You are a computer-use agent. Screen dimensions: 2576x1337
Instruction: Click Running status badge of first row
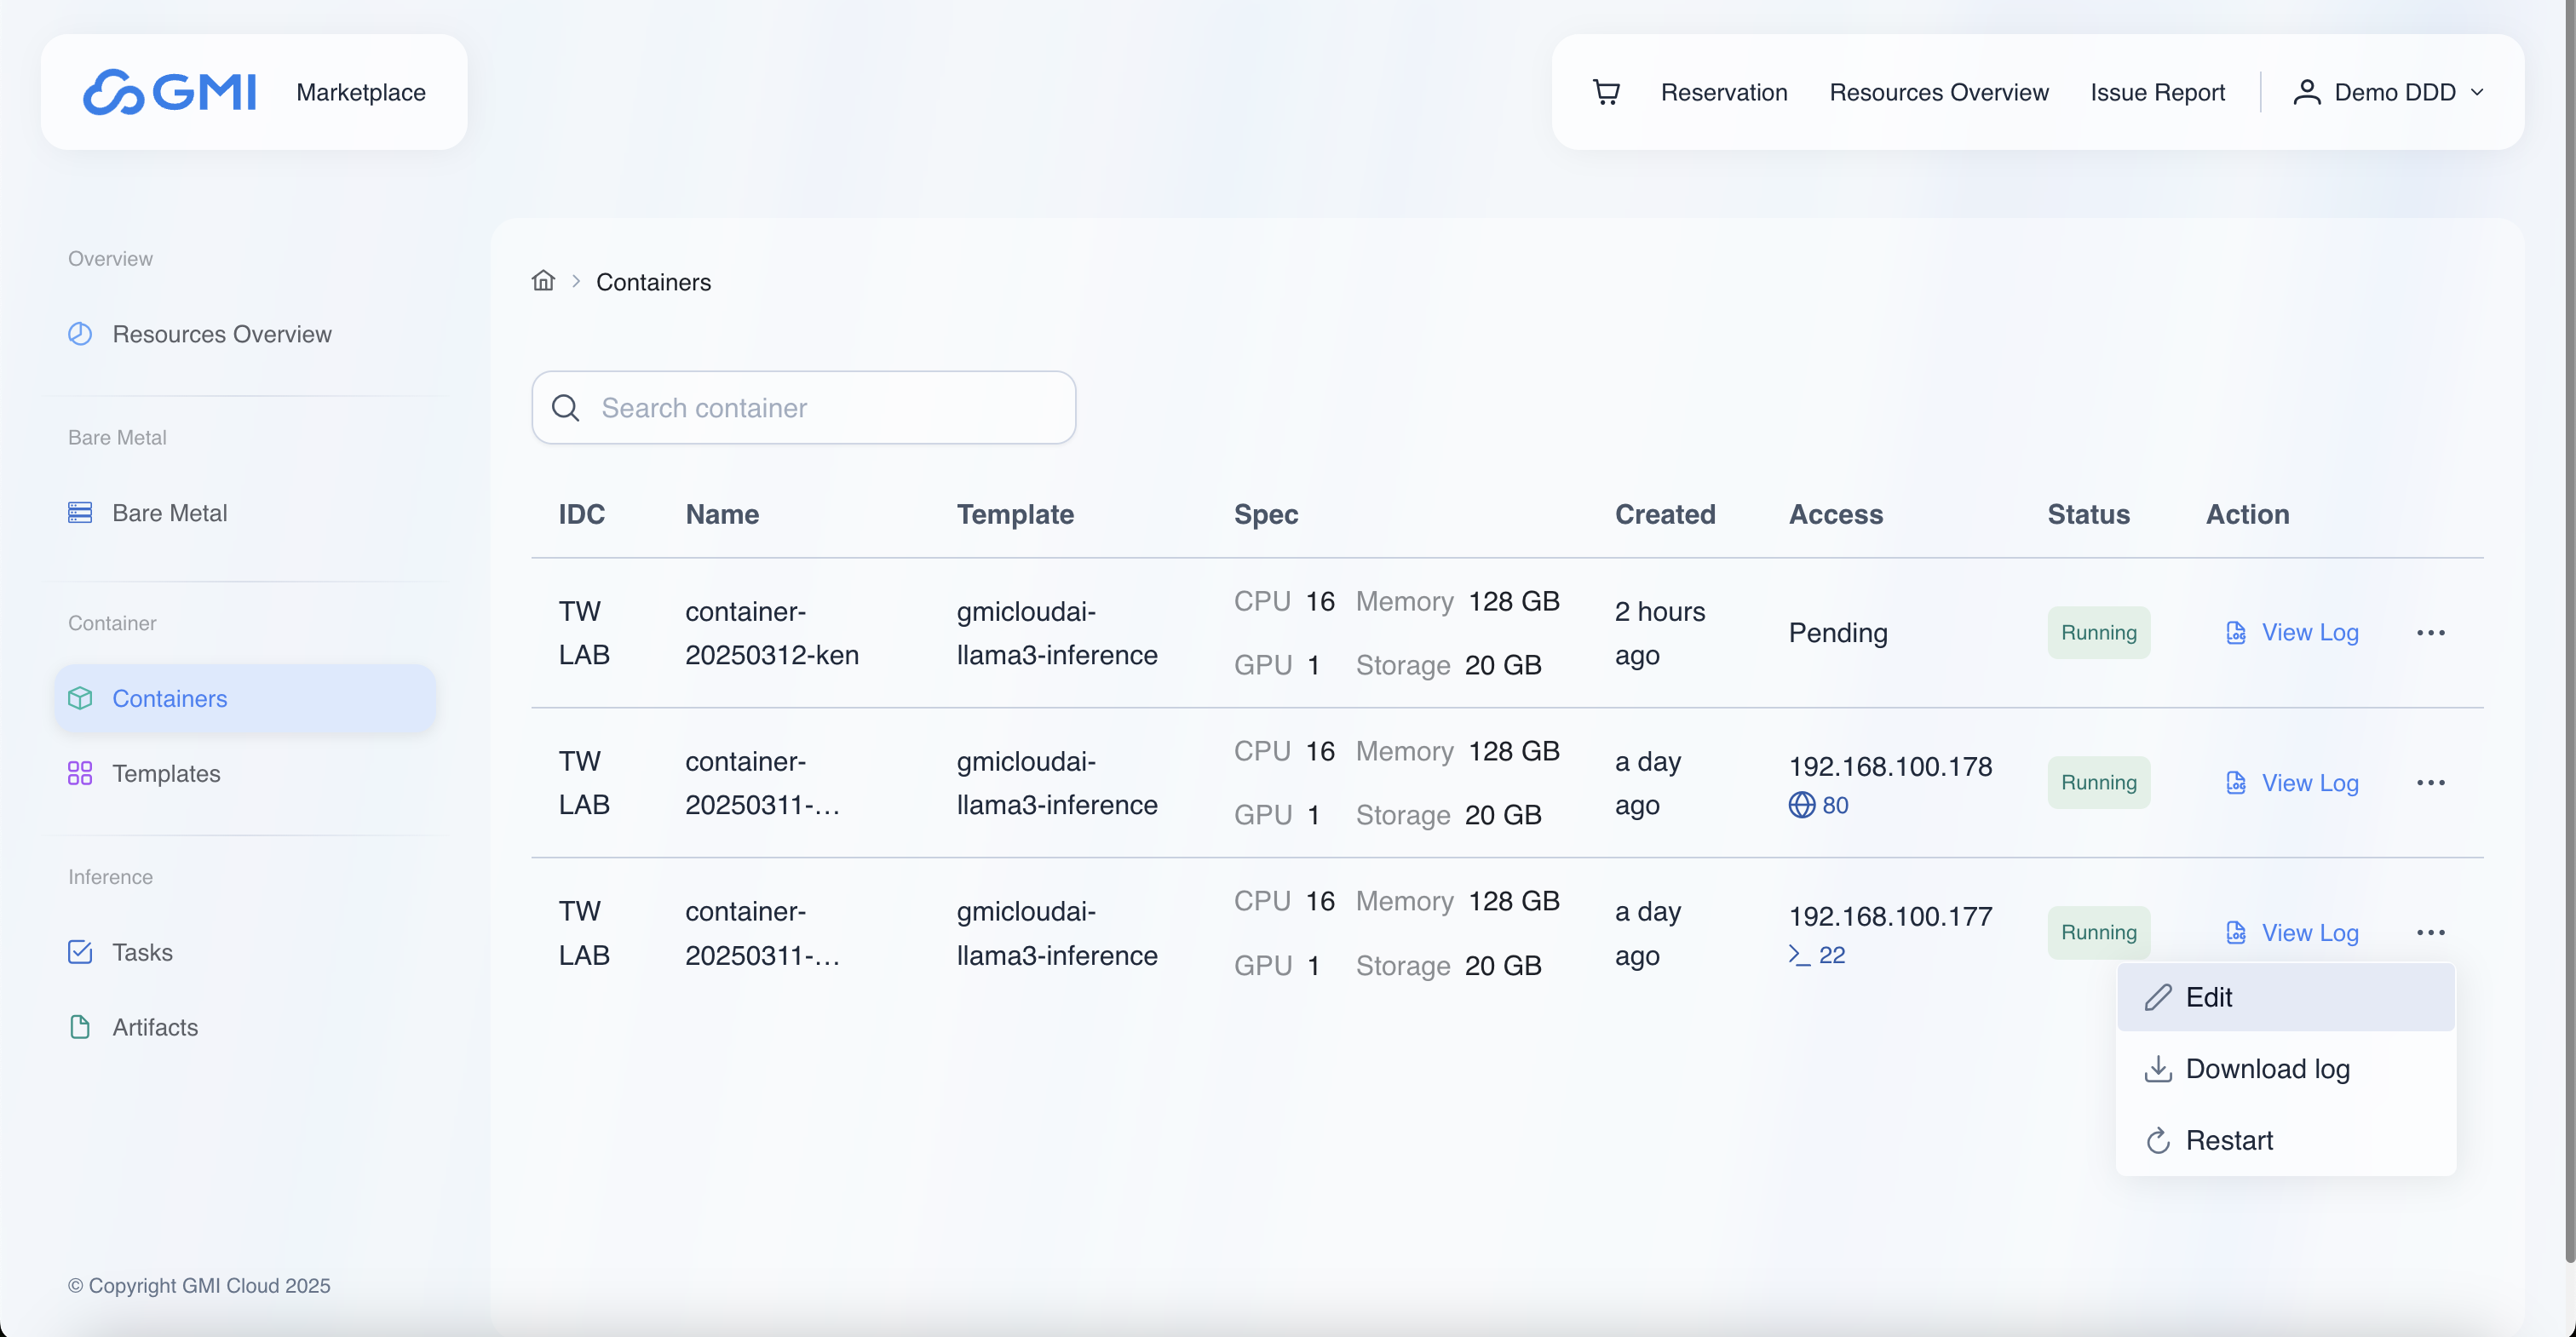[2098, 632]
